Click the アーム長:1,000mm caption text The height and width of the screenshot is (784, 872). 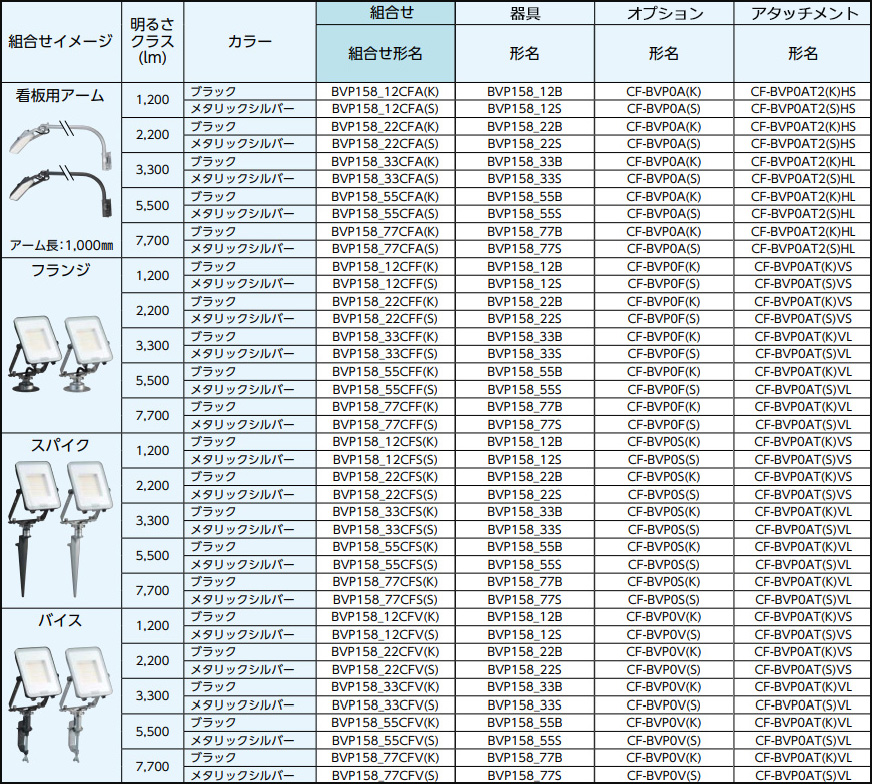(x=61, y=245)
